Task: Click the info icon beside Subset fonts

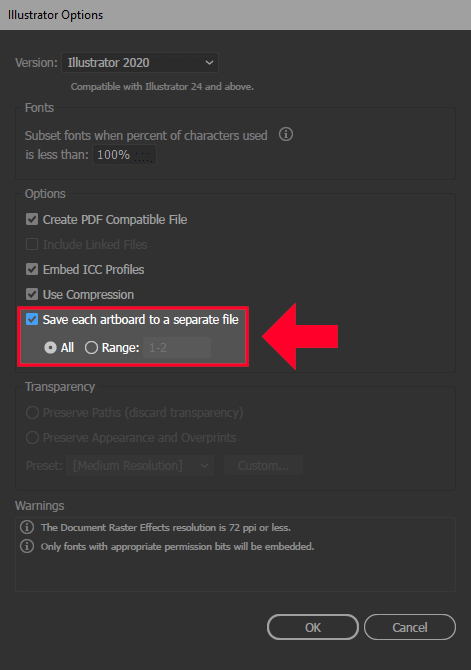Action: 286,134
